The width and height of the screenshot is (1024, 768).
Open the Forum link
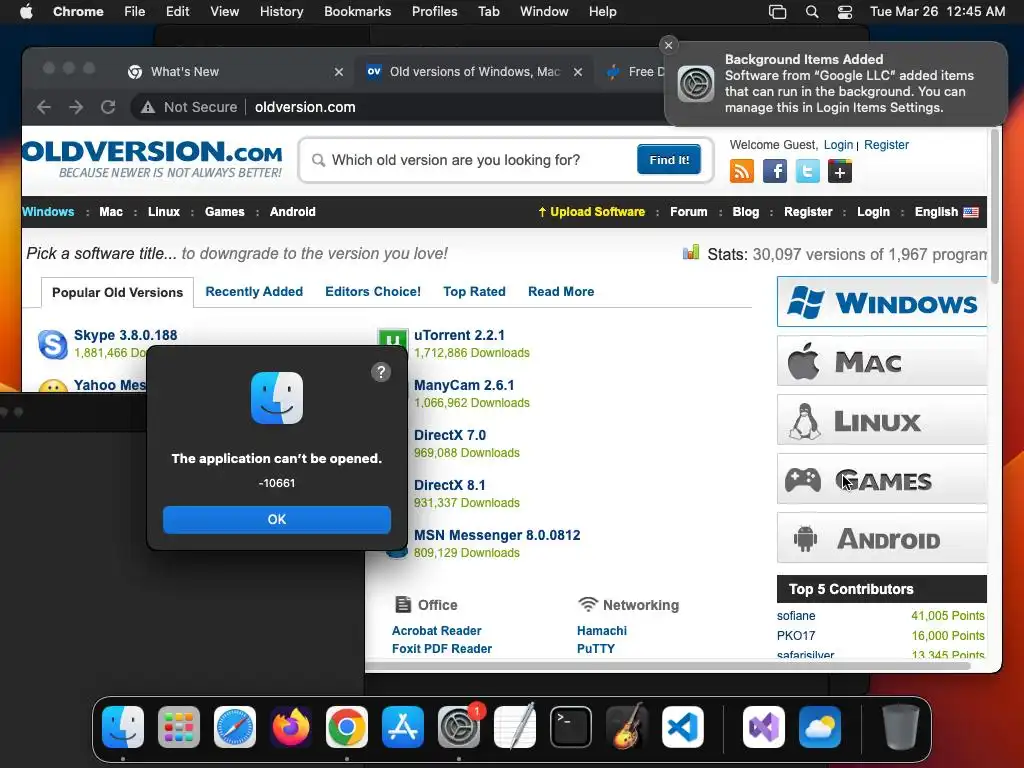688,212
